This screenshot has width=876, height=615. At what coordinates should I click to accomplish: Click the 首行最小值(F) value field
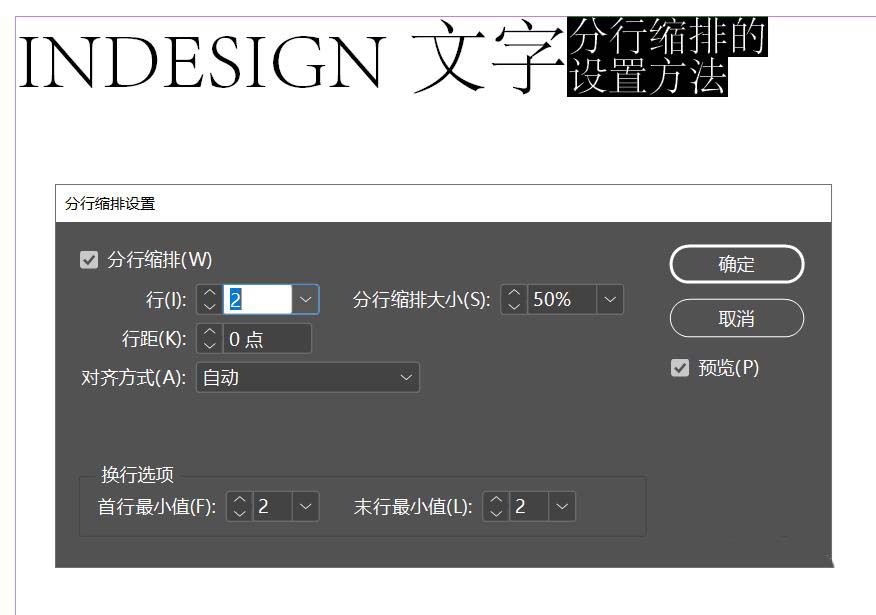[x=273, y=507]
